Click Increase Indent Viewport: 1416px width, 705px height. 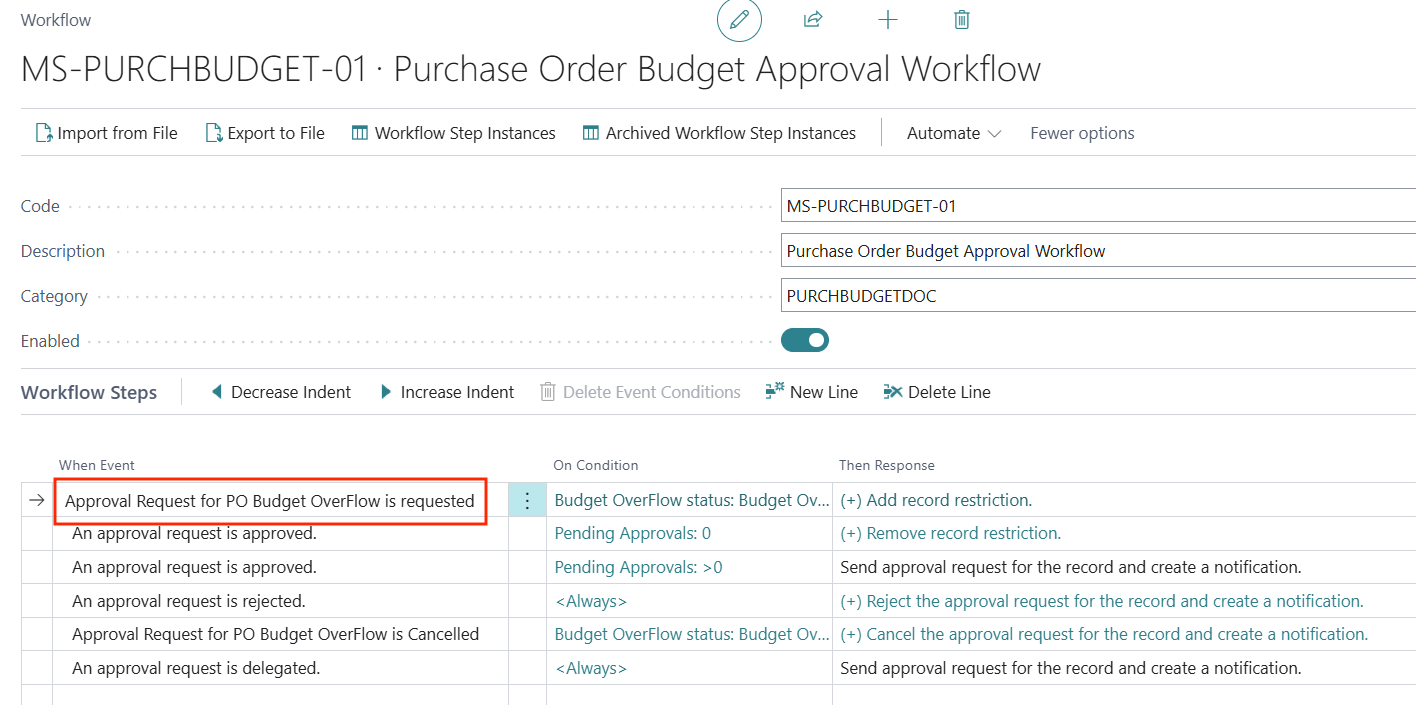[x=446, y=392]
